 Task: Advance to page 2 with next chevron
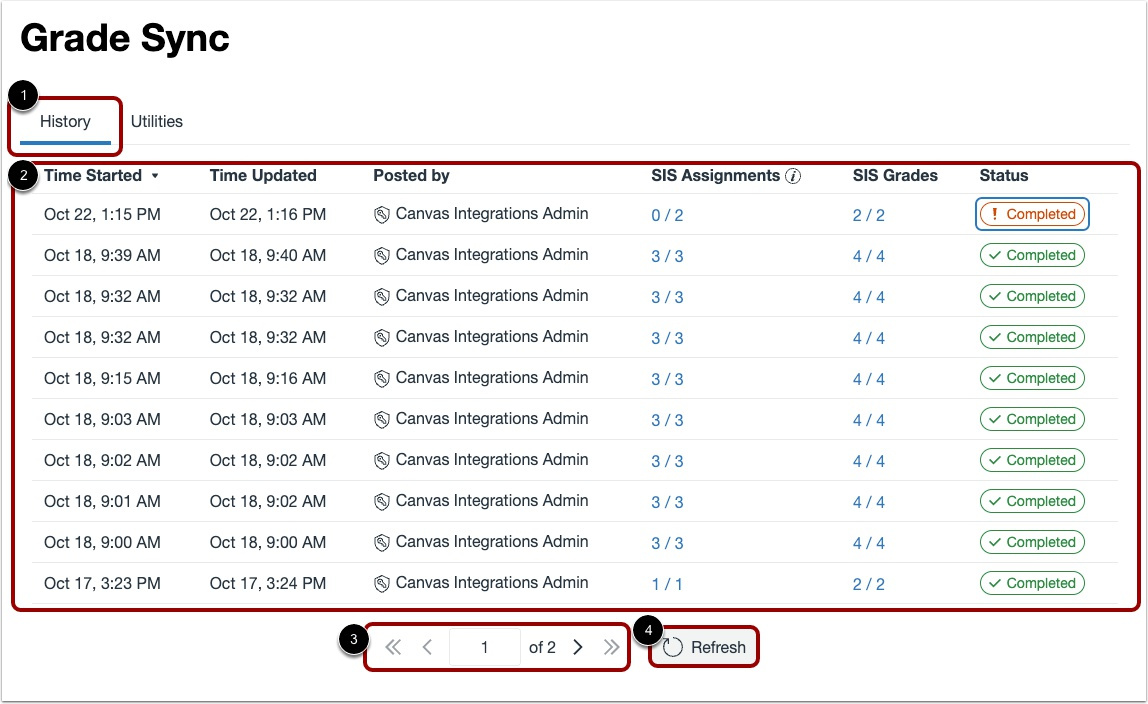577,647
